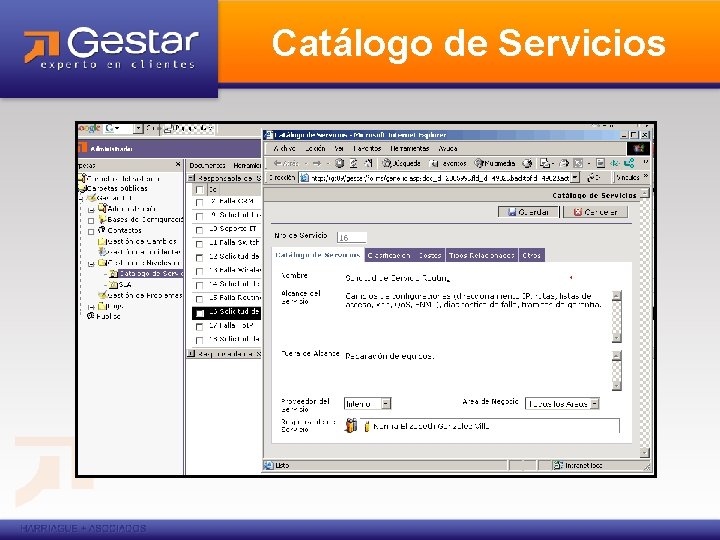
Task: Click the people icon next to Responsable del Servicio
Action: click(x=351, y=426)
